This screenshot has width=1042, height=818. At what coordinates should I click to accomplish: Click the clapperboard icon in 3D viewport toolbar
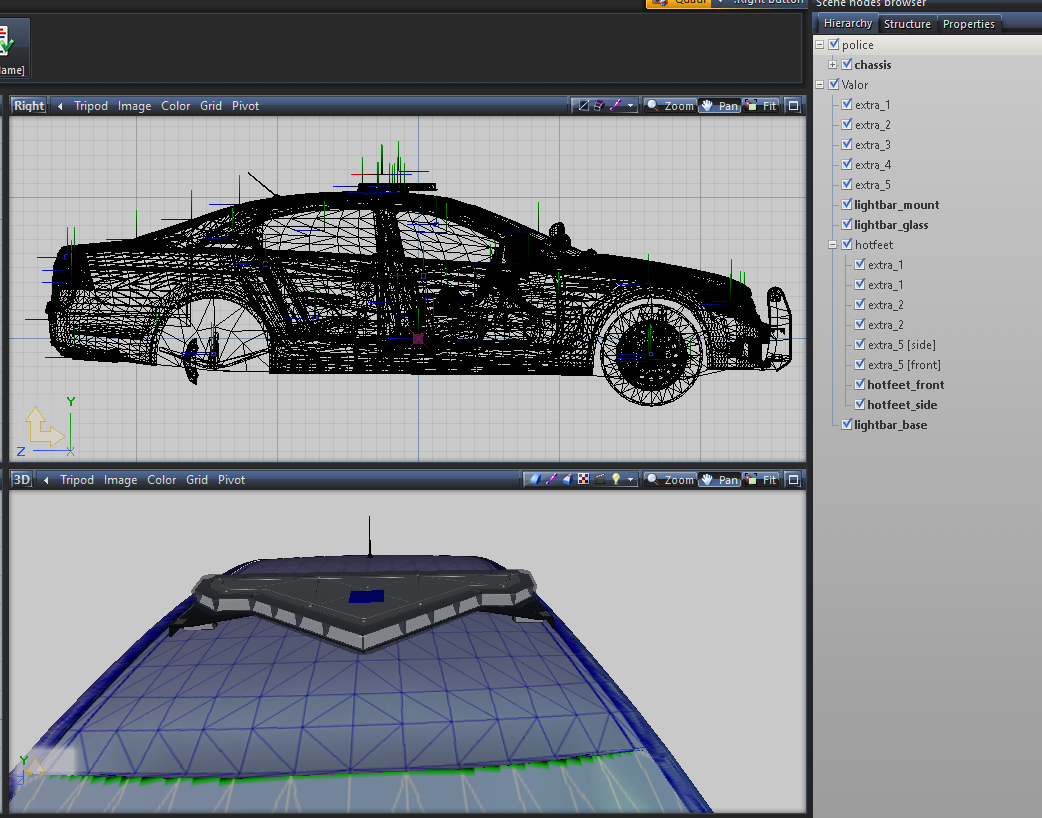tap(600, 480)
